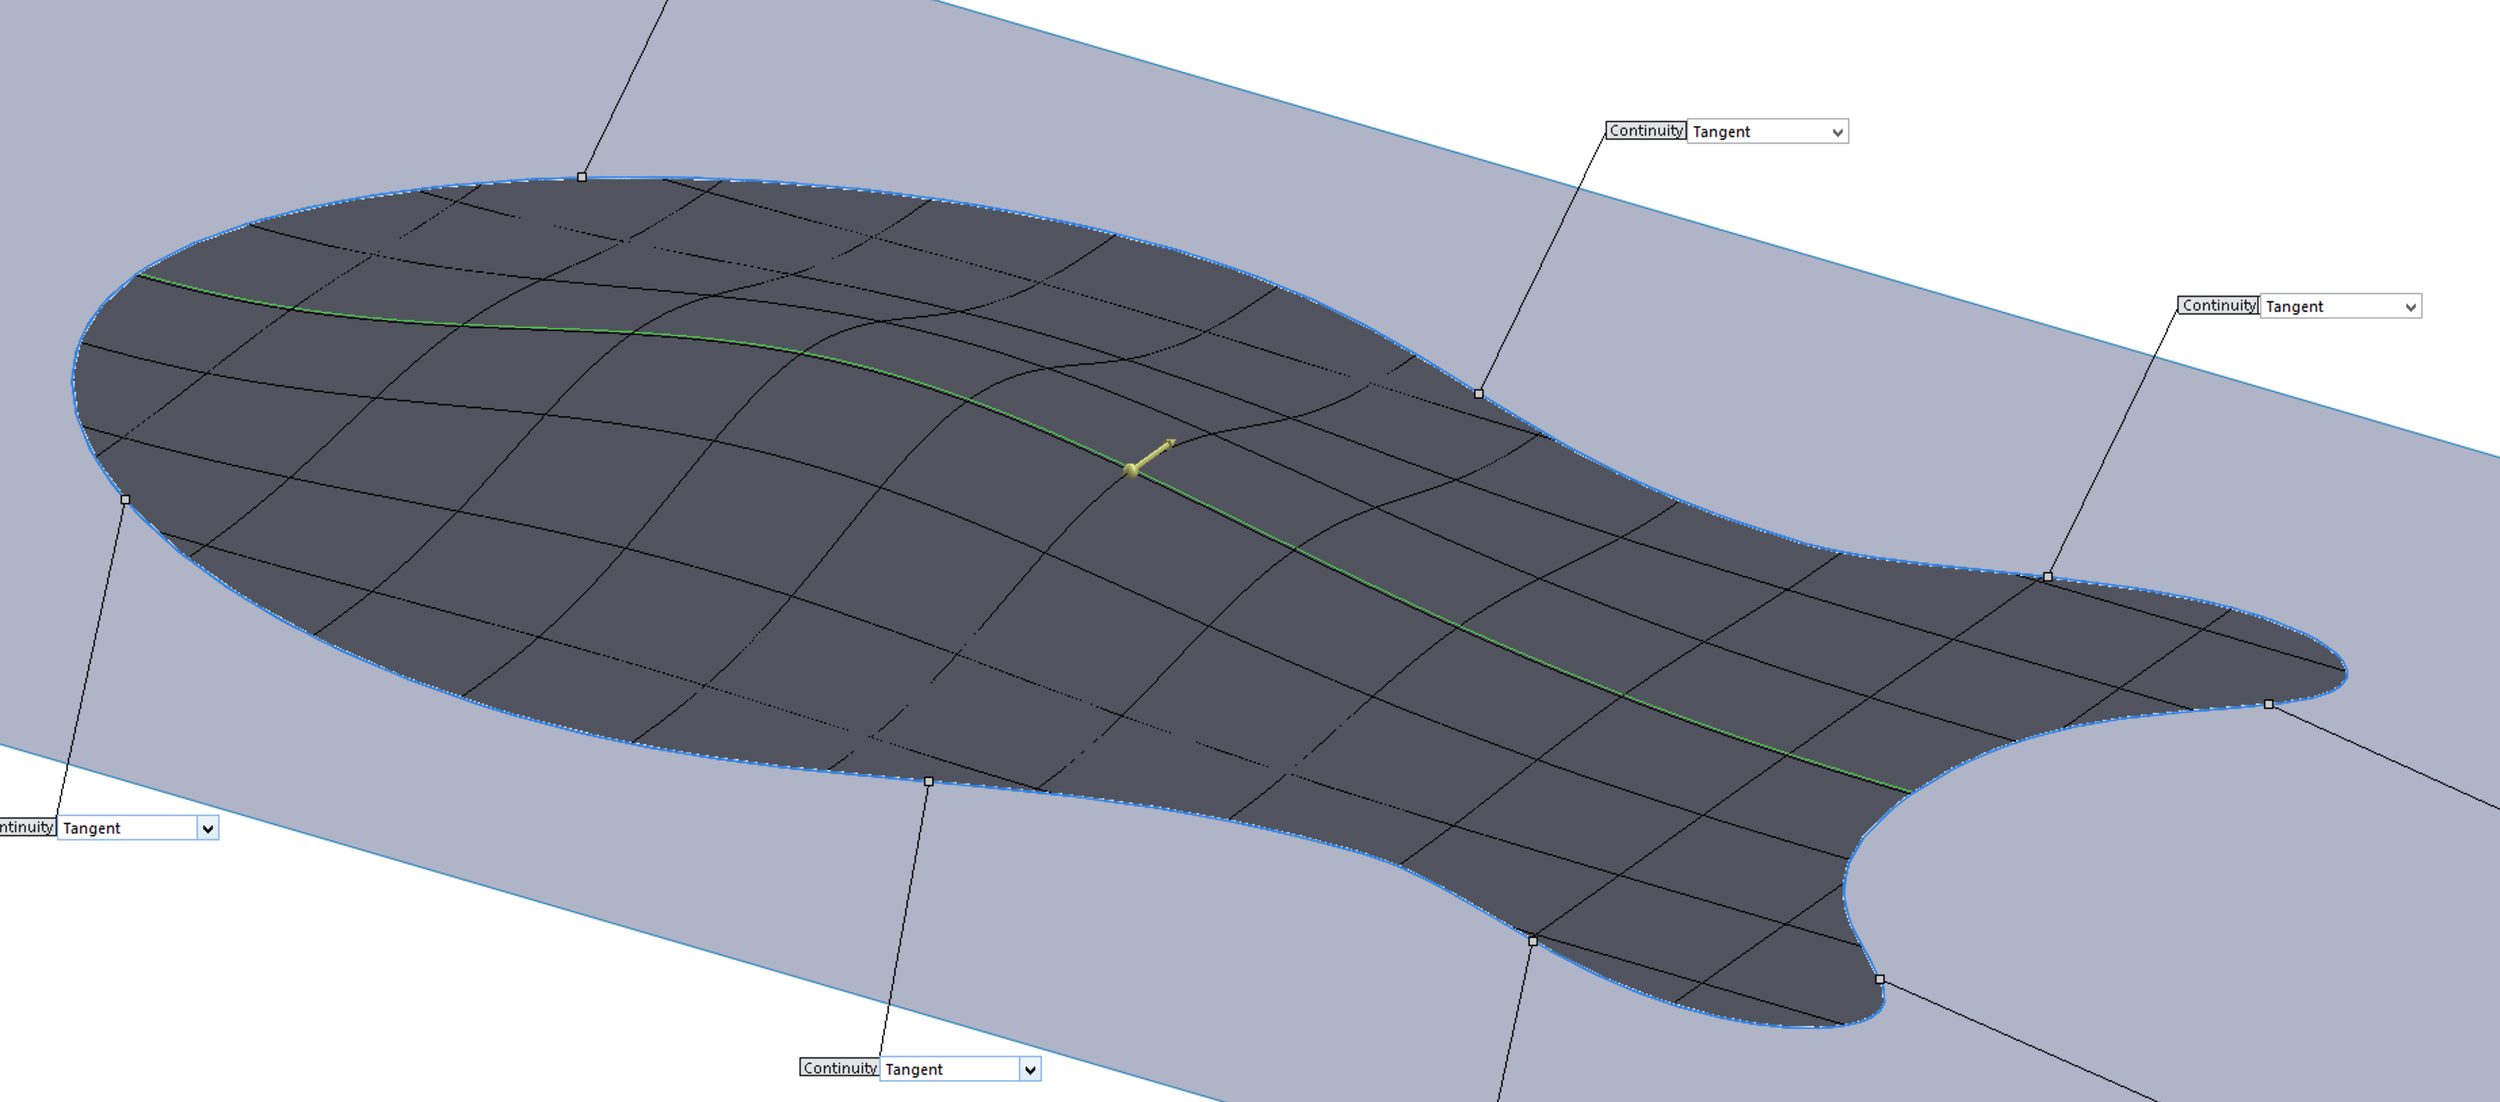Click edge handle where leader exits top of screen
Viewport: 2500px width, 1102px height.
coord(582,177)
